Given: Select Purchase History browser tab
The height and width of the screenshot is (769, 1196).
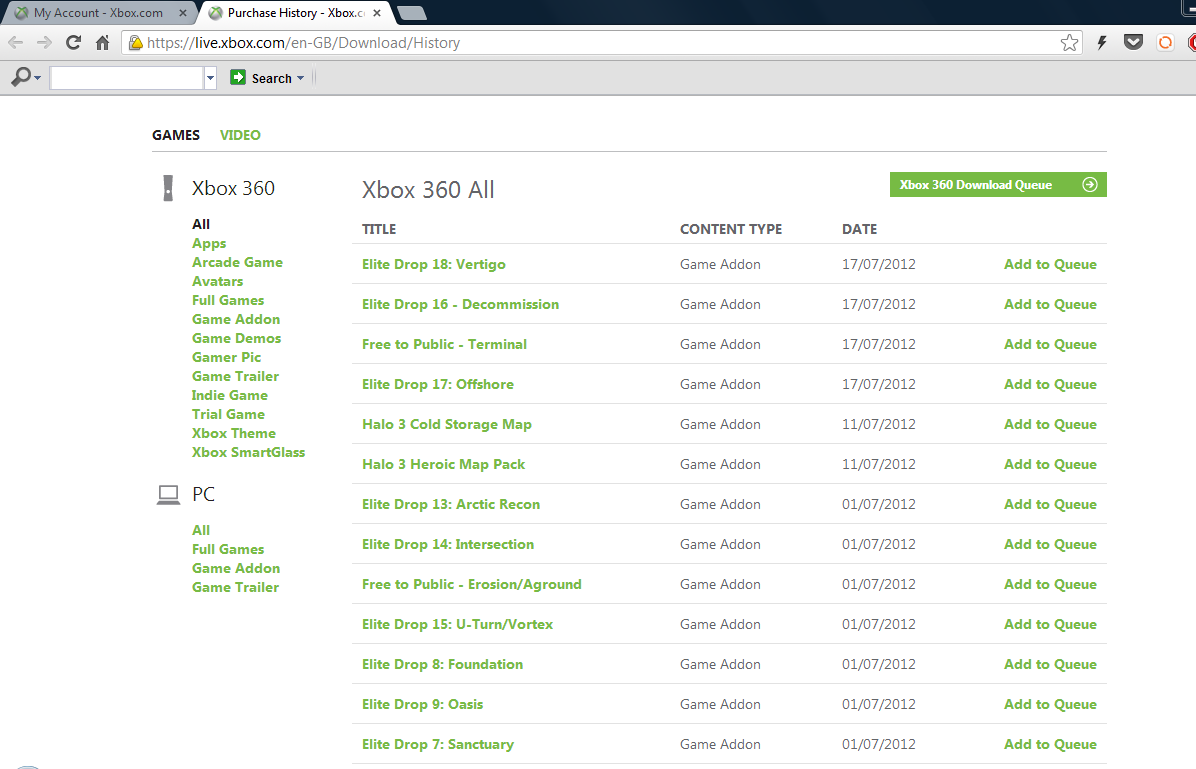Looking at the screenshot, I should tap(296, 13).
